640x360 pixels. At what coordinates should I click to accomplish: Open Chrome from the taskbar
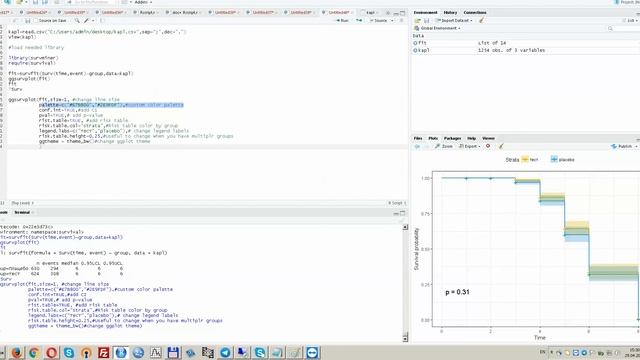tap(34, 352)
